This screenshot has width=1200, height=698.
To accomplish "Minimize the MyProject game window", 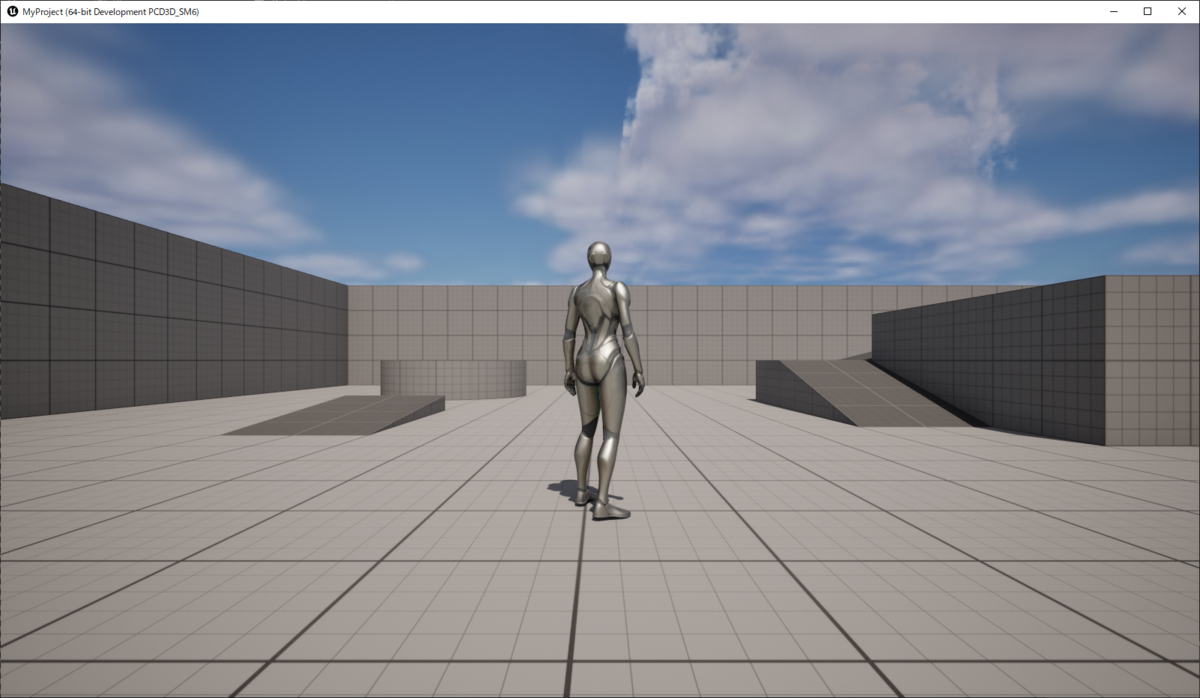I will pyautogui.click(x=1114, y=11).
